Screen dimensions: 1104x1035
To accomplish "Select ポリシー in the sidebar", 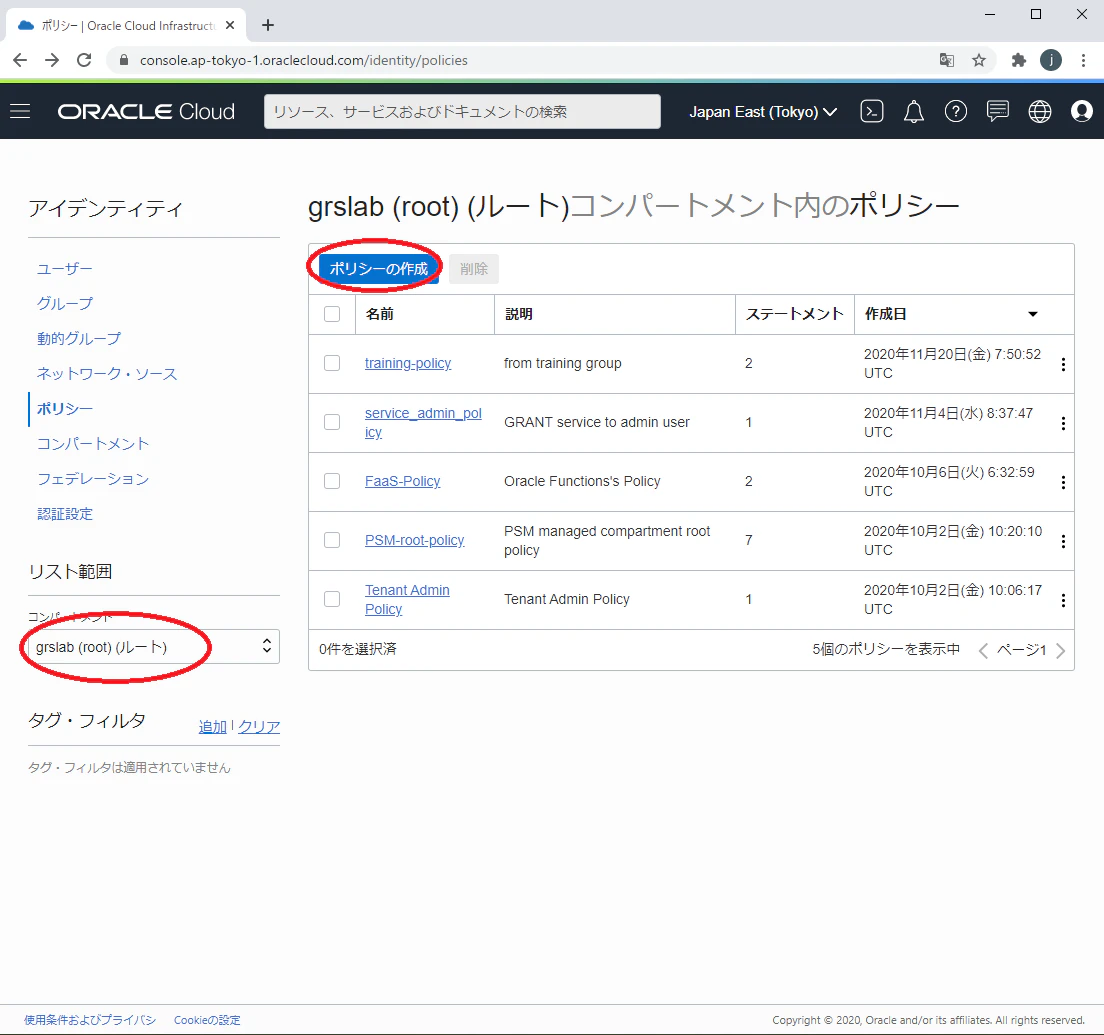I will tap(65, 409).
